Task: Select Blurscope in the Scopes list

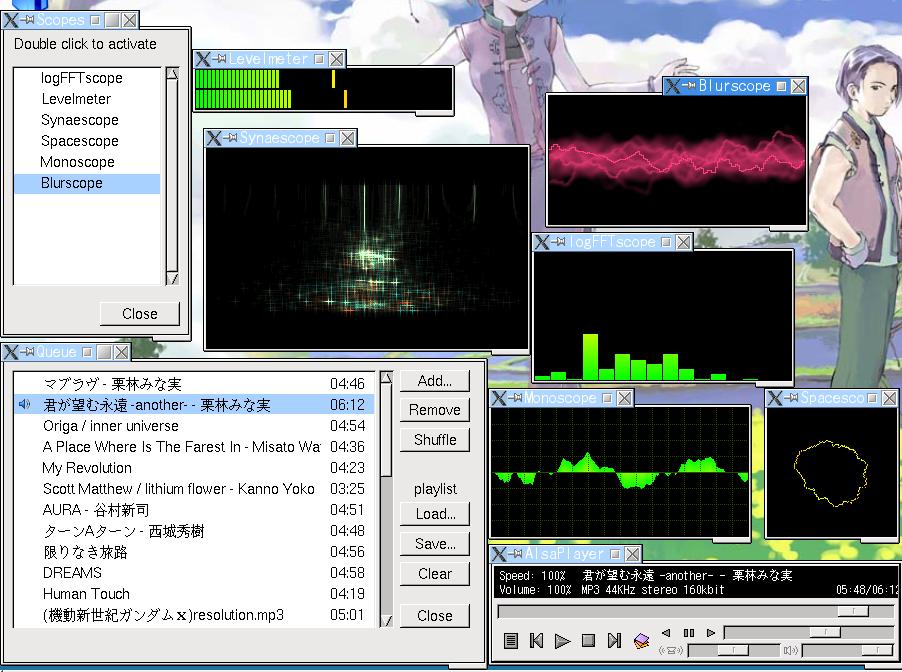Action: [87, 183]
